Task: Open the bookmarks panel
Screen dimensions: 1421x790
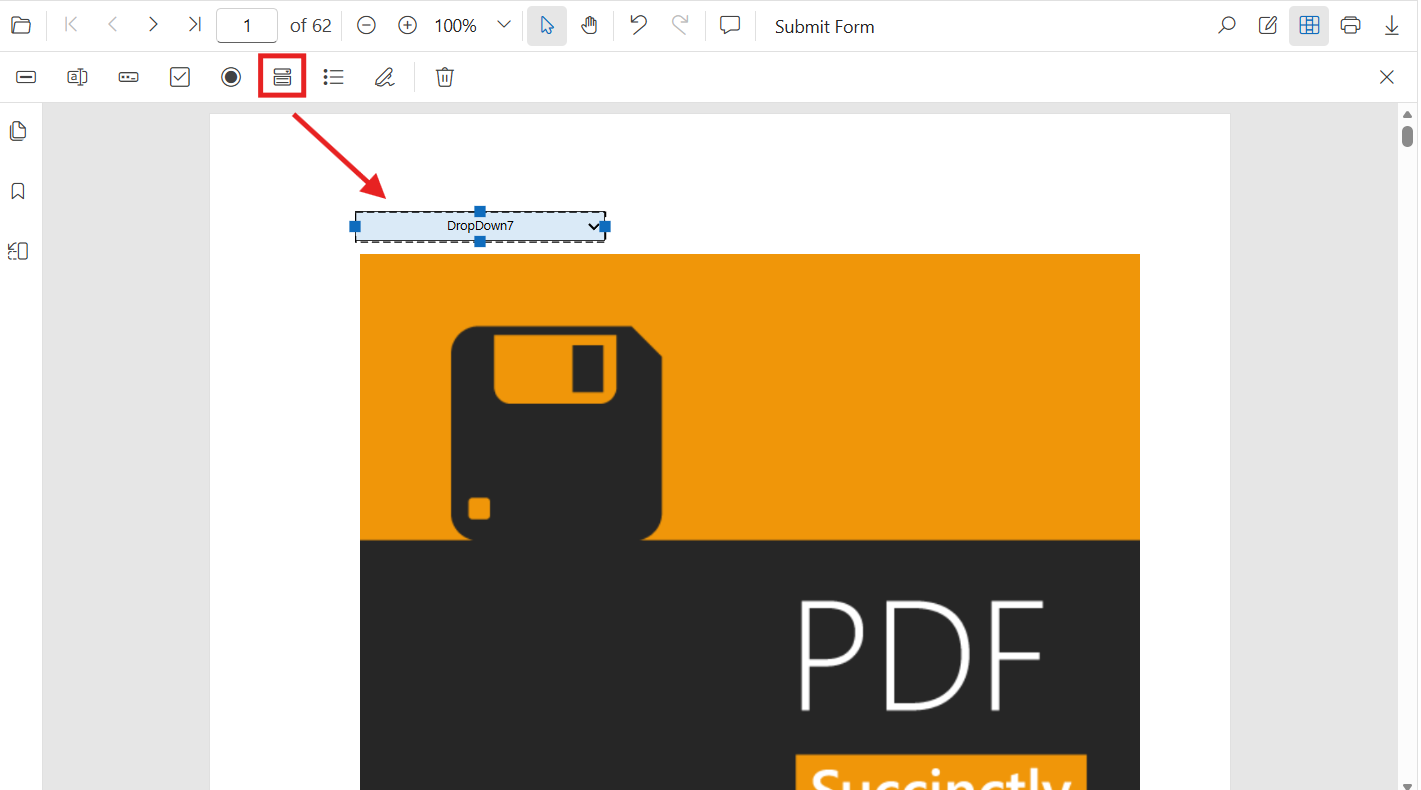Action: (18, 191)
